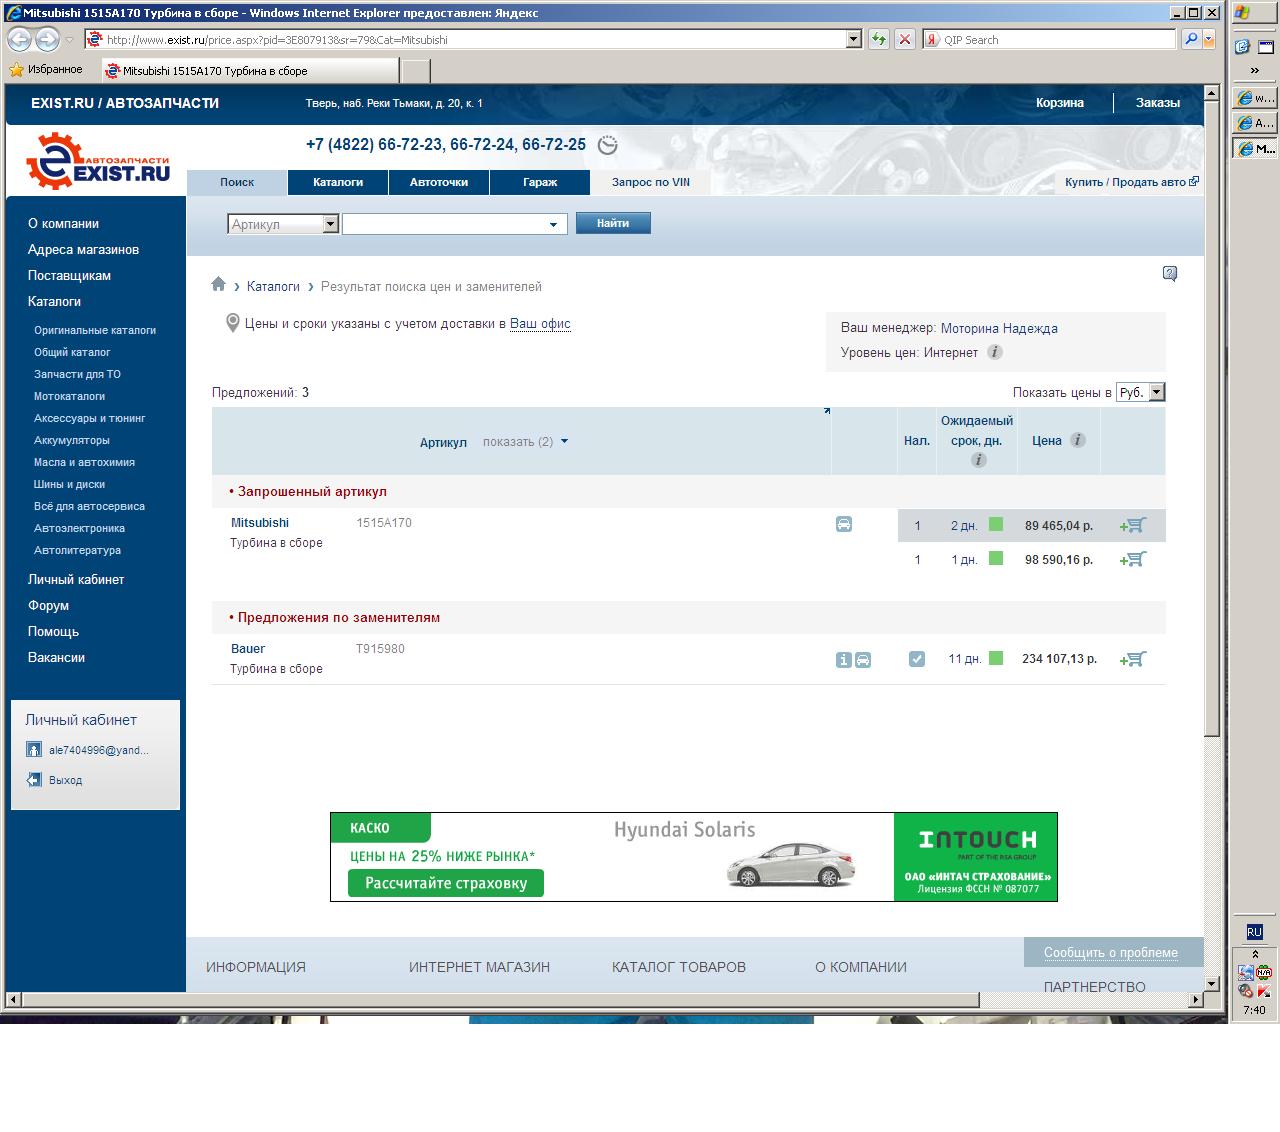Image resolution: width=1280 pixels, height=1132 pixels.
Task: Click the Выход logout link
Action: [66, 780]
